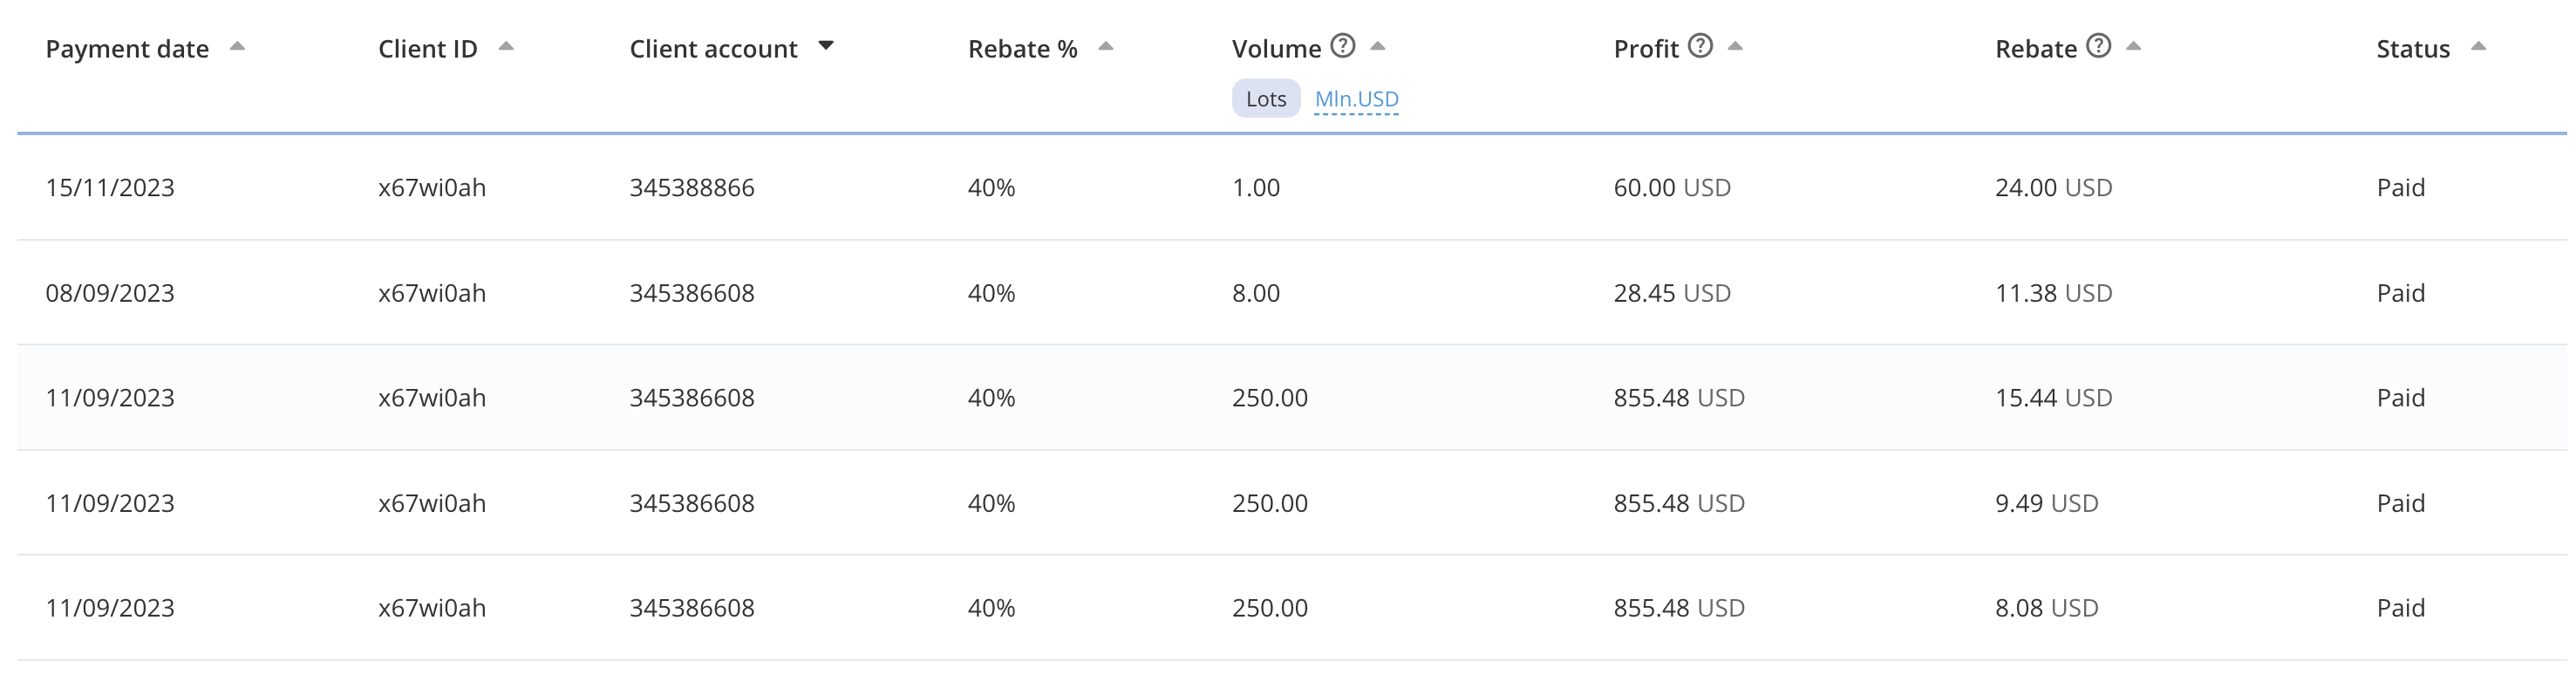Click the Rebate help question mark icon

pyautogui.click(x=2098, y=46)
